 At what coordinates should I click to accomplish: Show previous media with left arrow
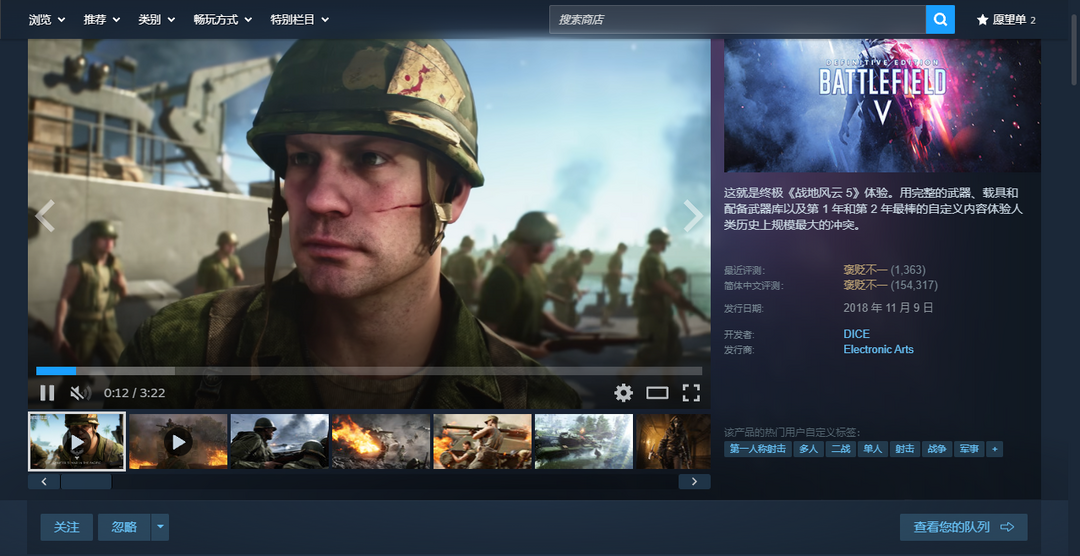(45, 216)
